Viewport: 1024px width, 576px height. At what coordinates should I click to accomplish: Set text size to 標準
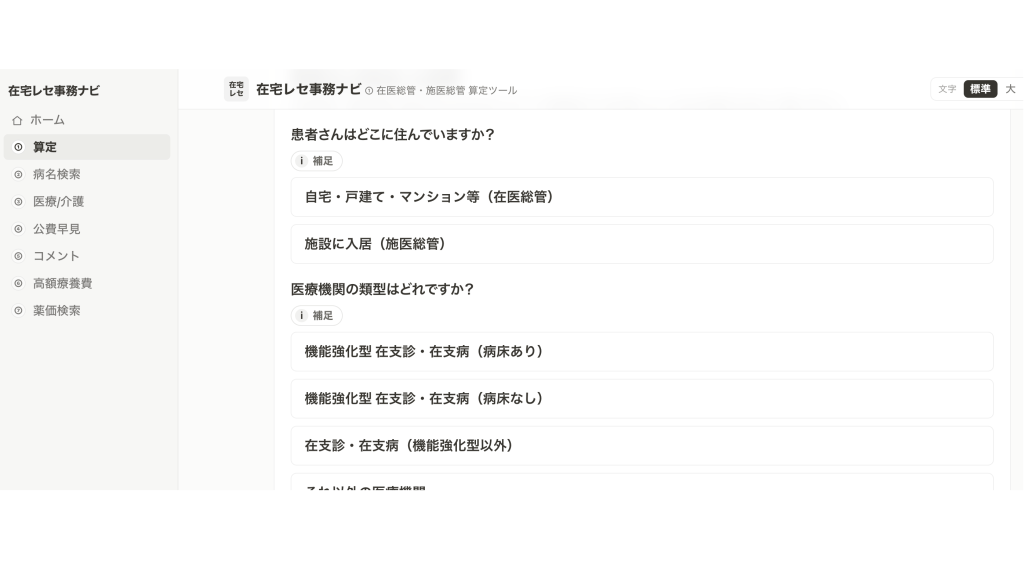980,89
